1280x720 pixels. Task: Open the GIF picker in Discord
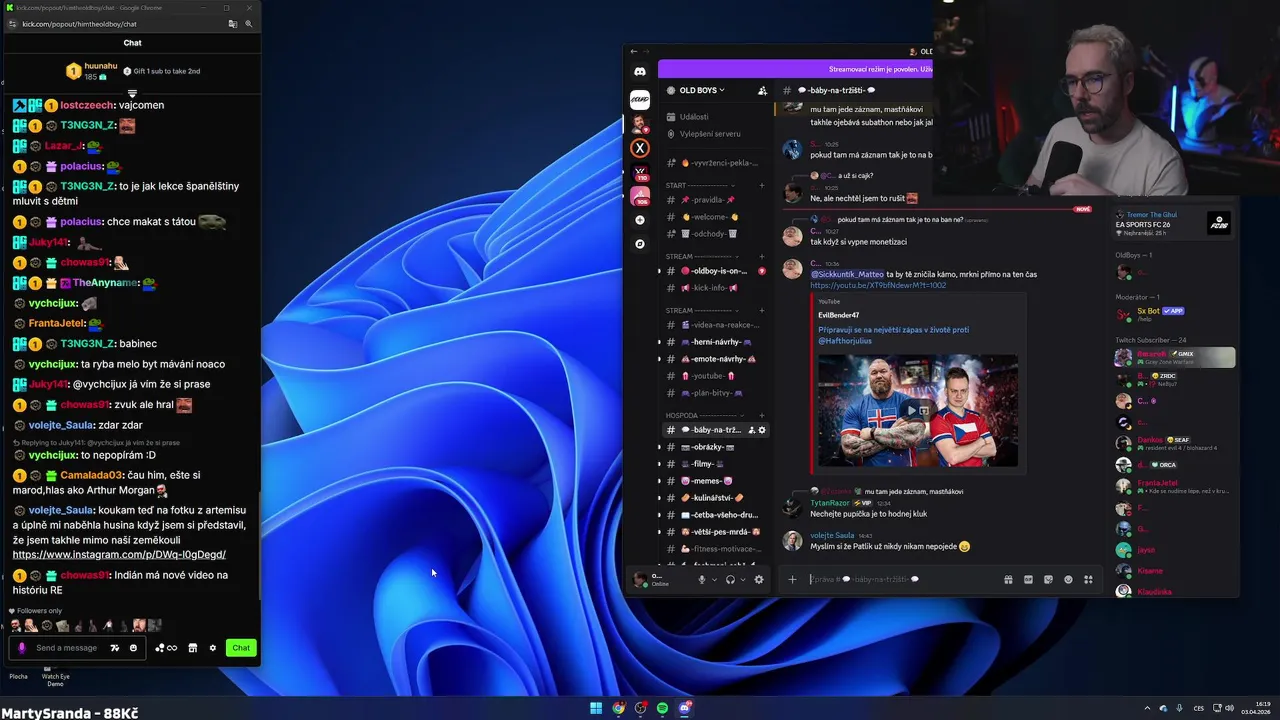pyautogui.click(x=1028, y=579)
